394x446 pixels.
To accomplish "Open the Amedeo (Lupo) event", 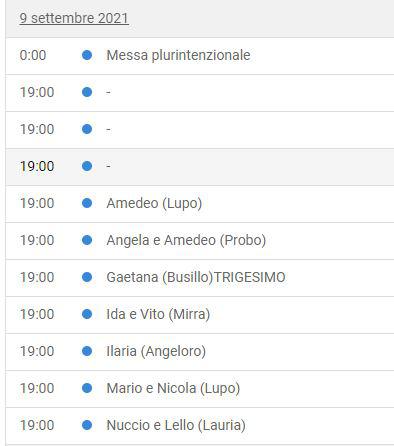I will [x=154, y=203].
